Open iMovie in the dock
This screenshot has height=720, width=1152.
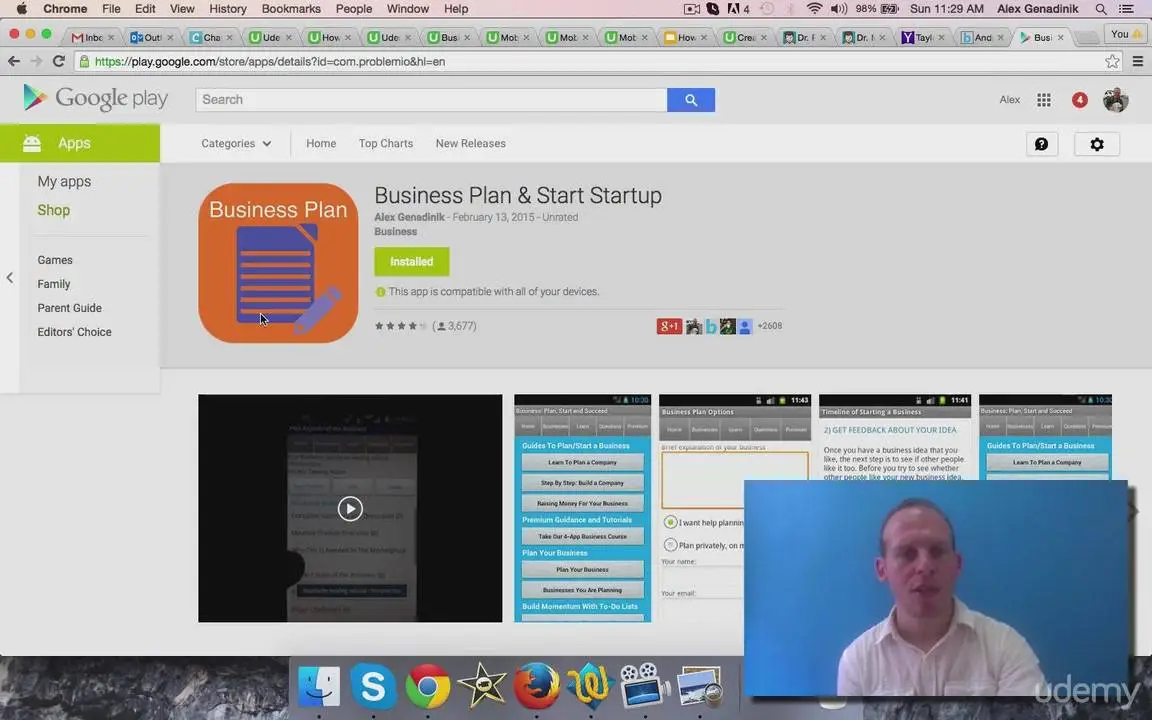coord(482,686)
